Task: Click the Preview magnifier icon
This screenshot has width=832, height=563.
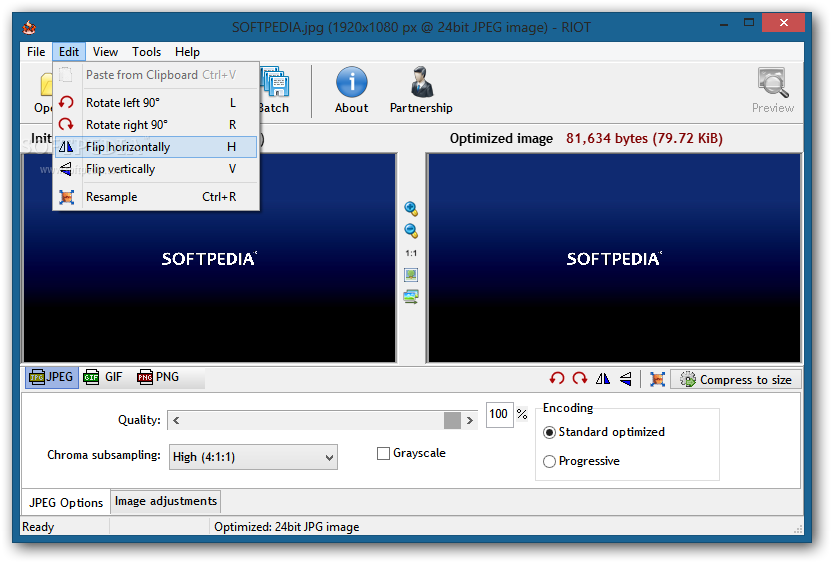Action: click(x=773, y=82)
